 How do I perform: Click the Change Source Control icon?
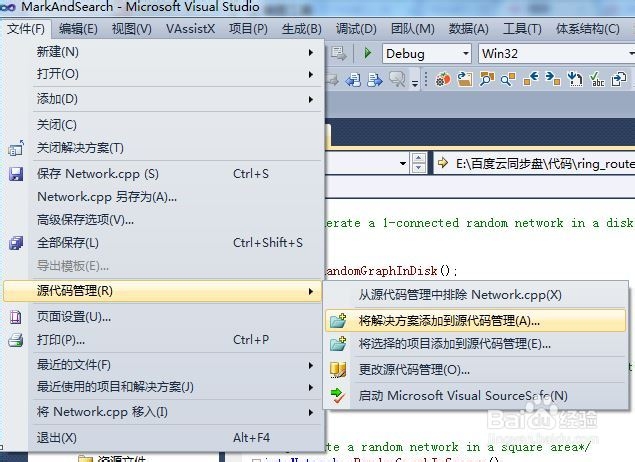point(338,370)
